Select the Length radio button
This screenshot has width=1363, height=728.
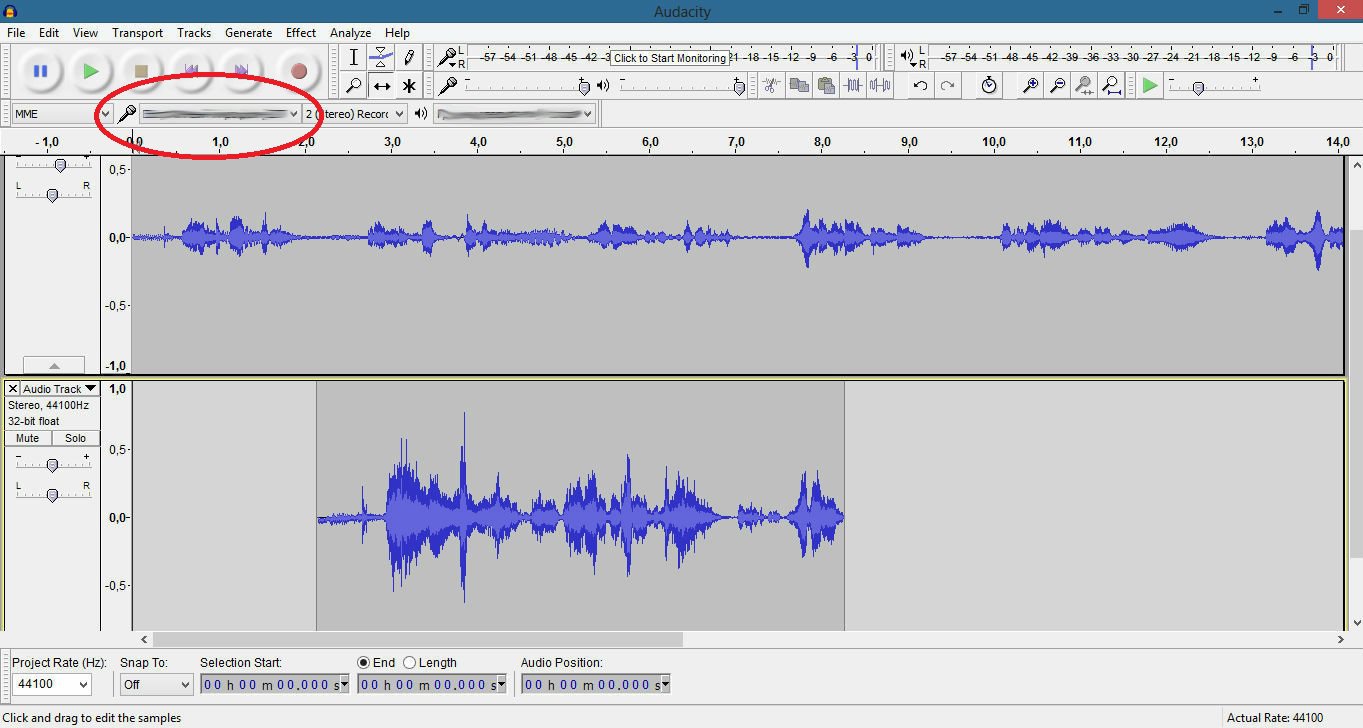pos(410,663)
